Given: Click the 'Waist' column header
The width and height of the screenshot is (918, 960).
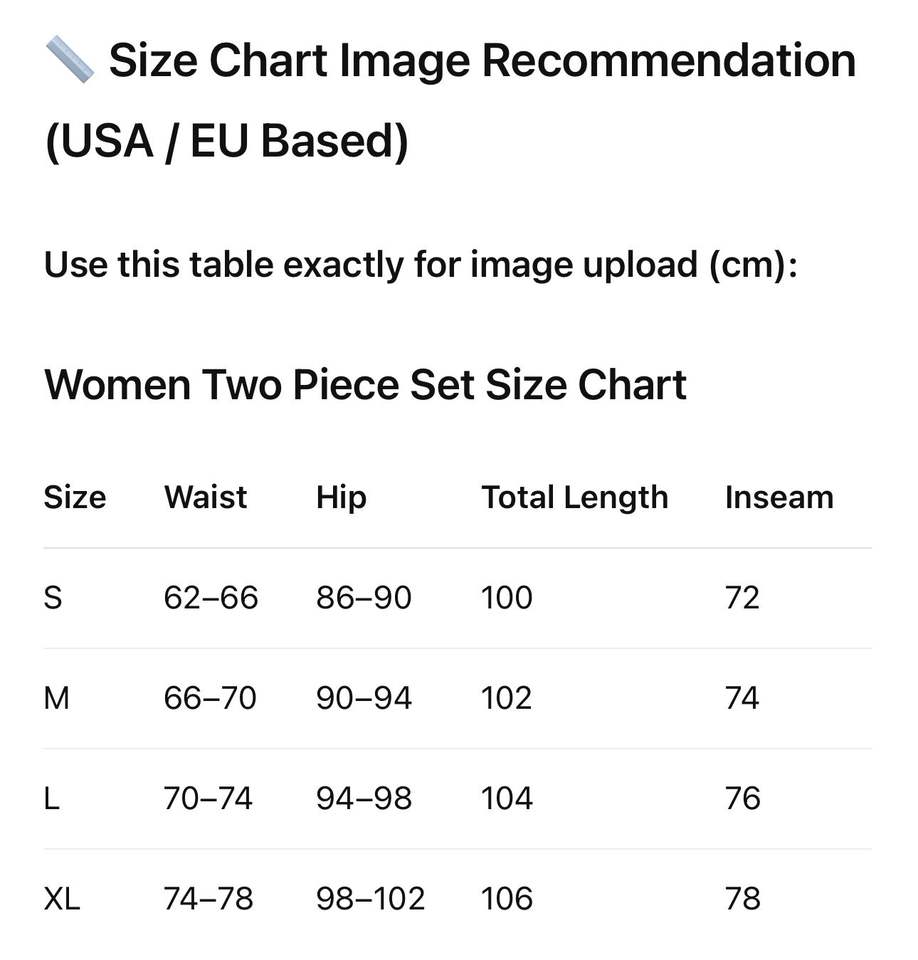Looking at the screenshot, I should coord(205,497).
